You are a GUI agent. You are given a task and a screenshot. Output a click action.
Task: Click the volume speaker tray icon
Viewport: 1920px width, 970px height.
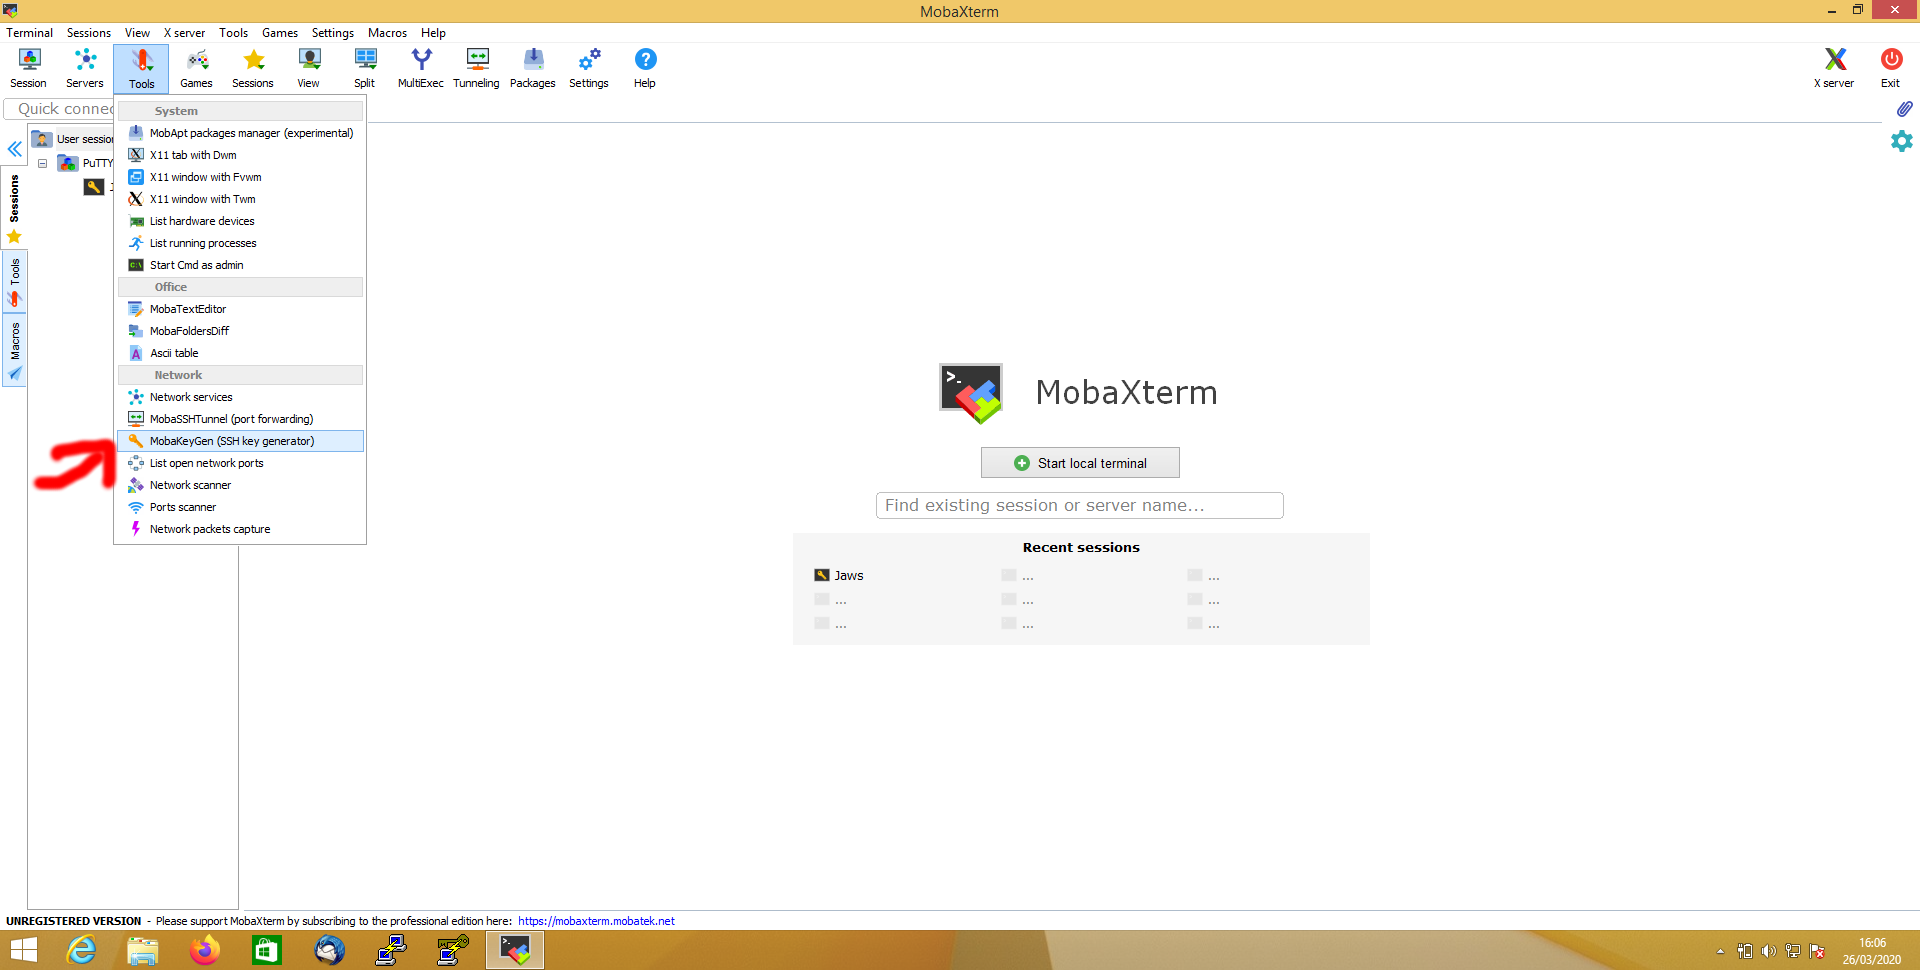point(1769,951)
